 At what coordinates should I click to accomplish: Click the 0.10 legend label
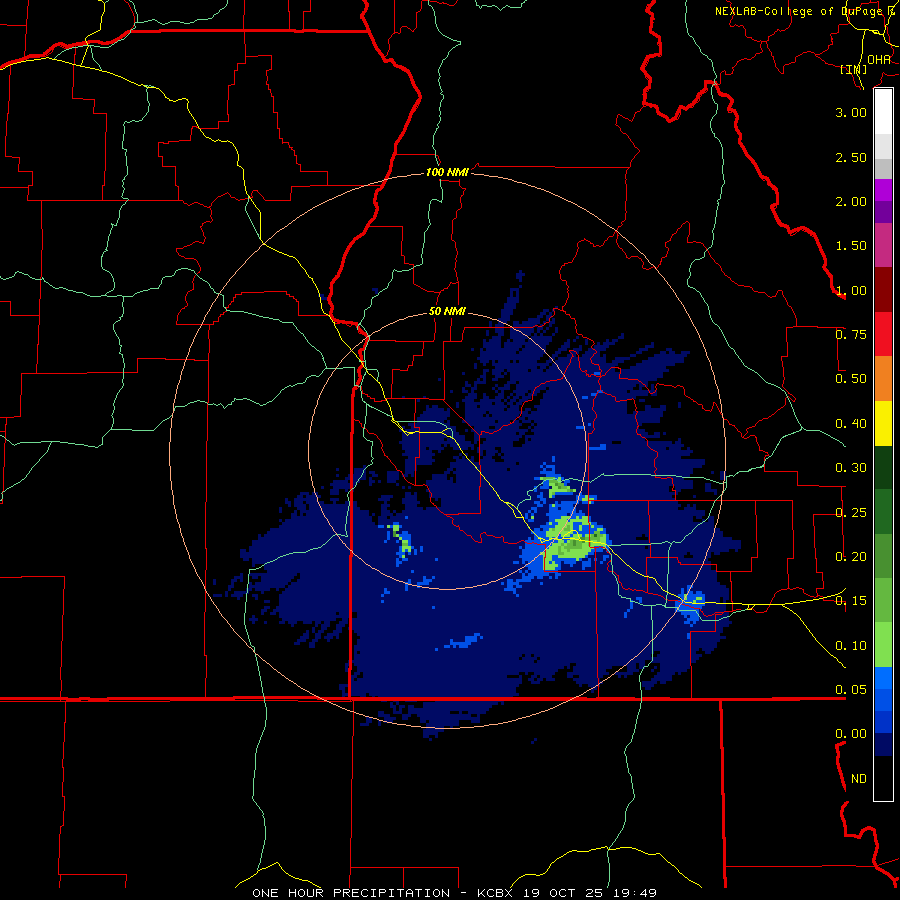coord(851,646)
